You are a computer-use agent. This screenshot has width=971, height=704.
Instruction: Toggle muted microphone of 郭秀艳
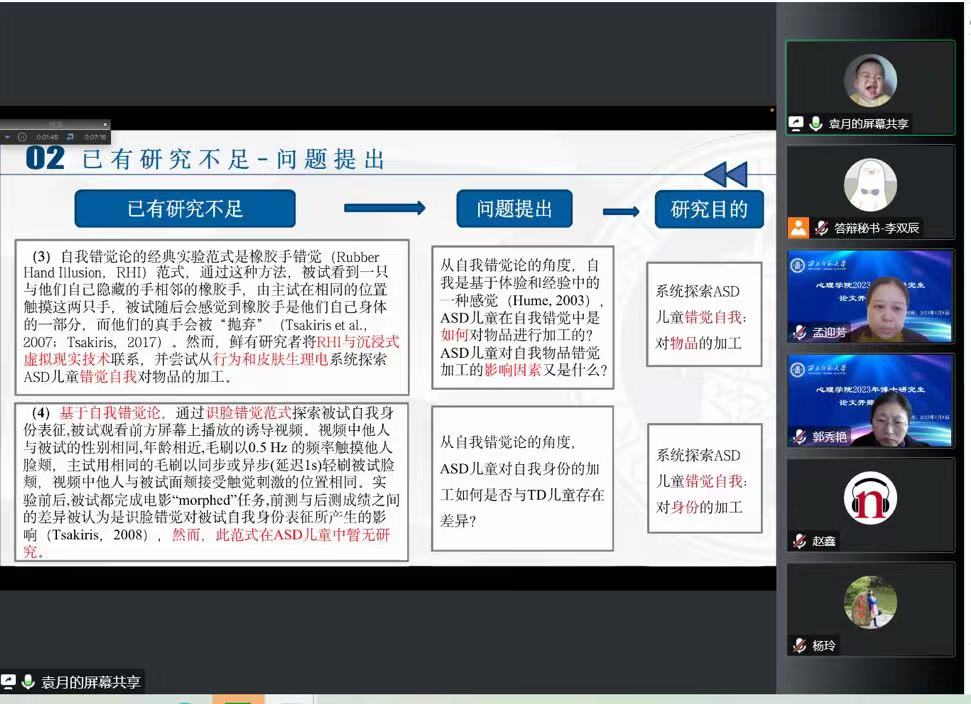coord(799,436)
